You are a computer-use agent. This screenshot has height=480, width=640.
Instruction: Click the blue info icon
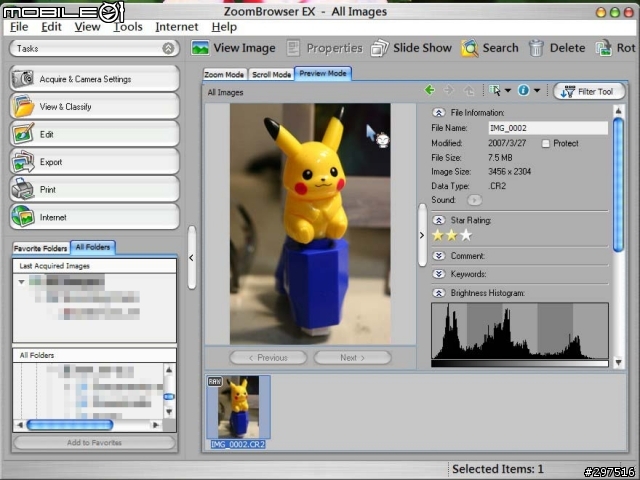pos(523,90)
